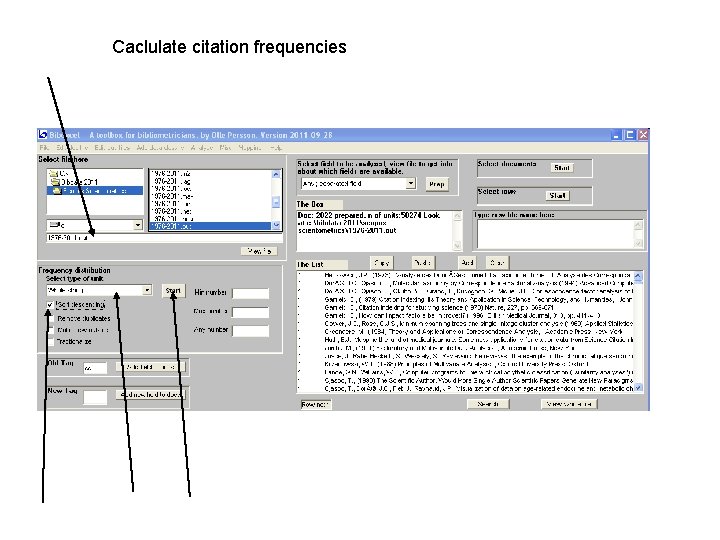Image resolution: width=720 pixels, height=540 pixels.
Task: Click The List scroll-down arrow
Action: pos(638,388)
